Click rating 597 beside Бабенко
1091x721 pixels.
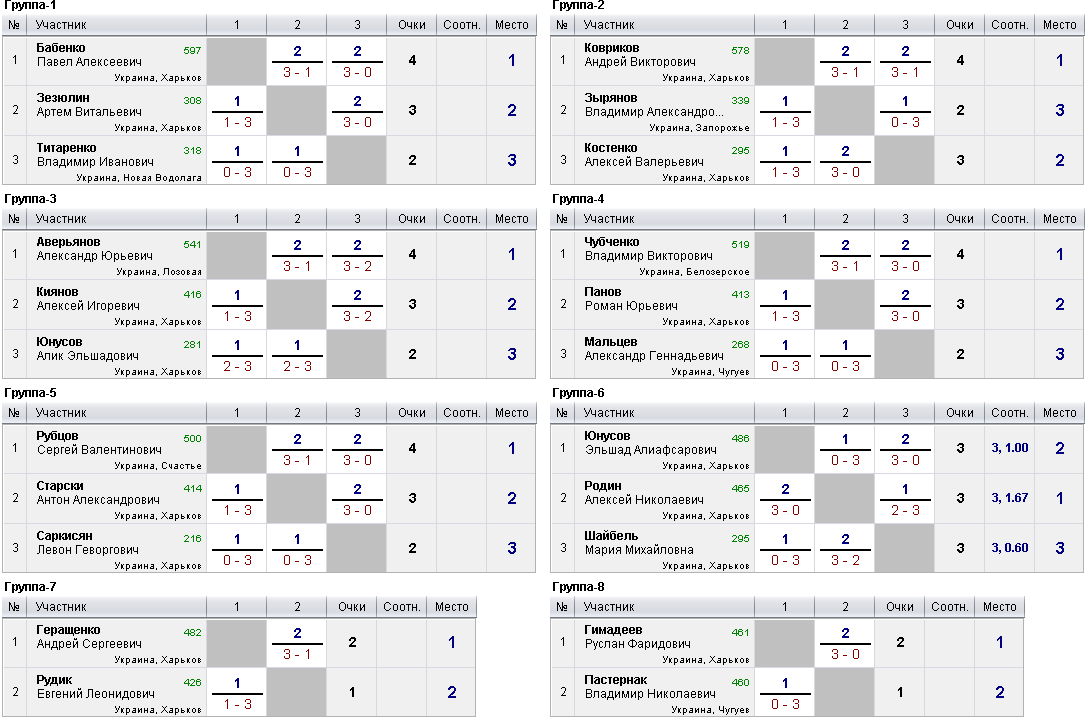192,50
